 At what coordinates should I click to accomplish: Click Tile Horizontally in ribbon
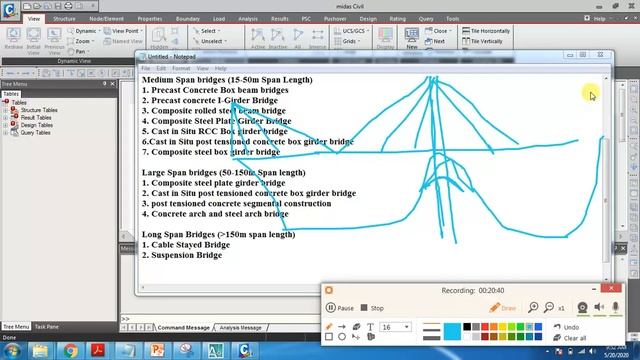[x=486, y=31]
